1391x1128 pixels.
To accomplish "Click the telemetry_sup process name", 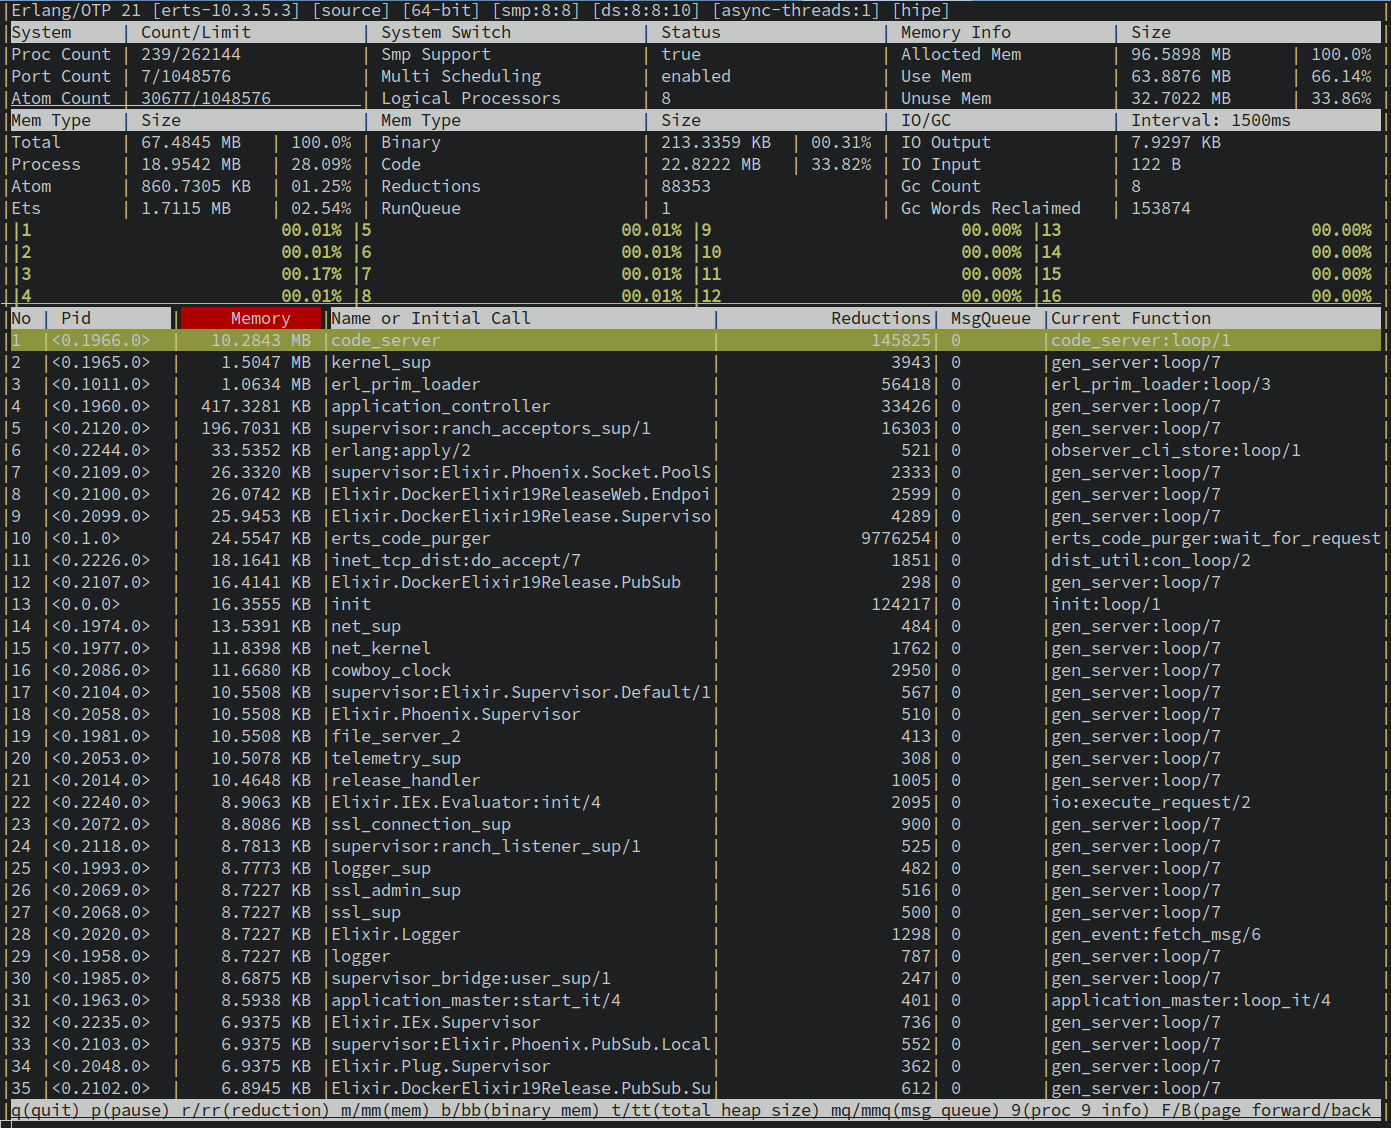I will (396, 758).
